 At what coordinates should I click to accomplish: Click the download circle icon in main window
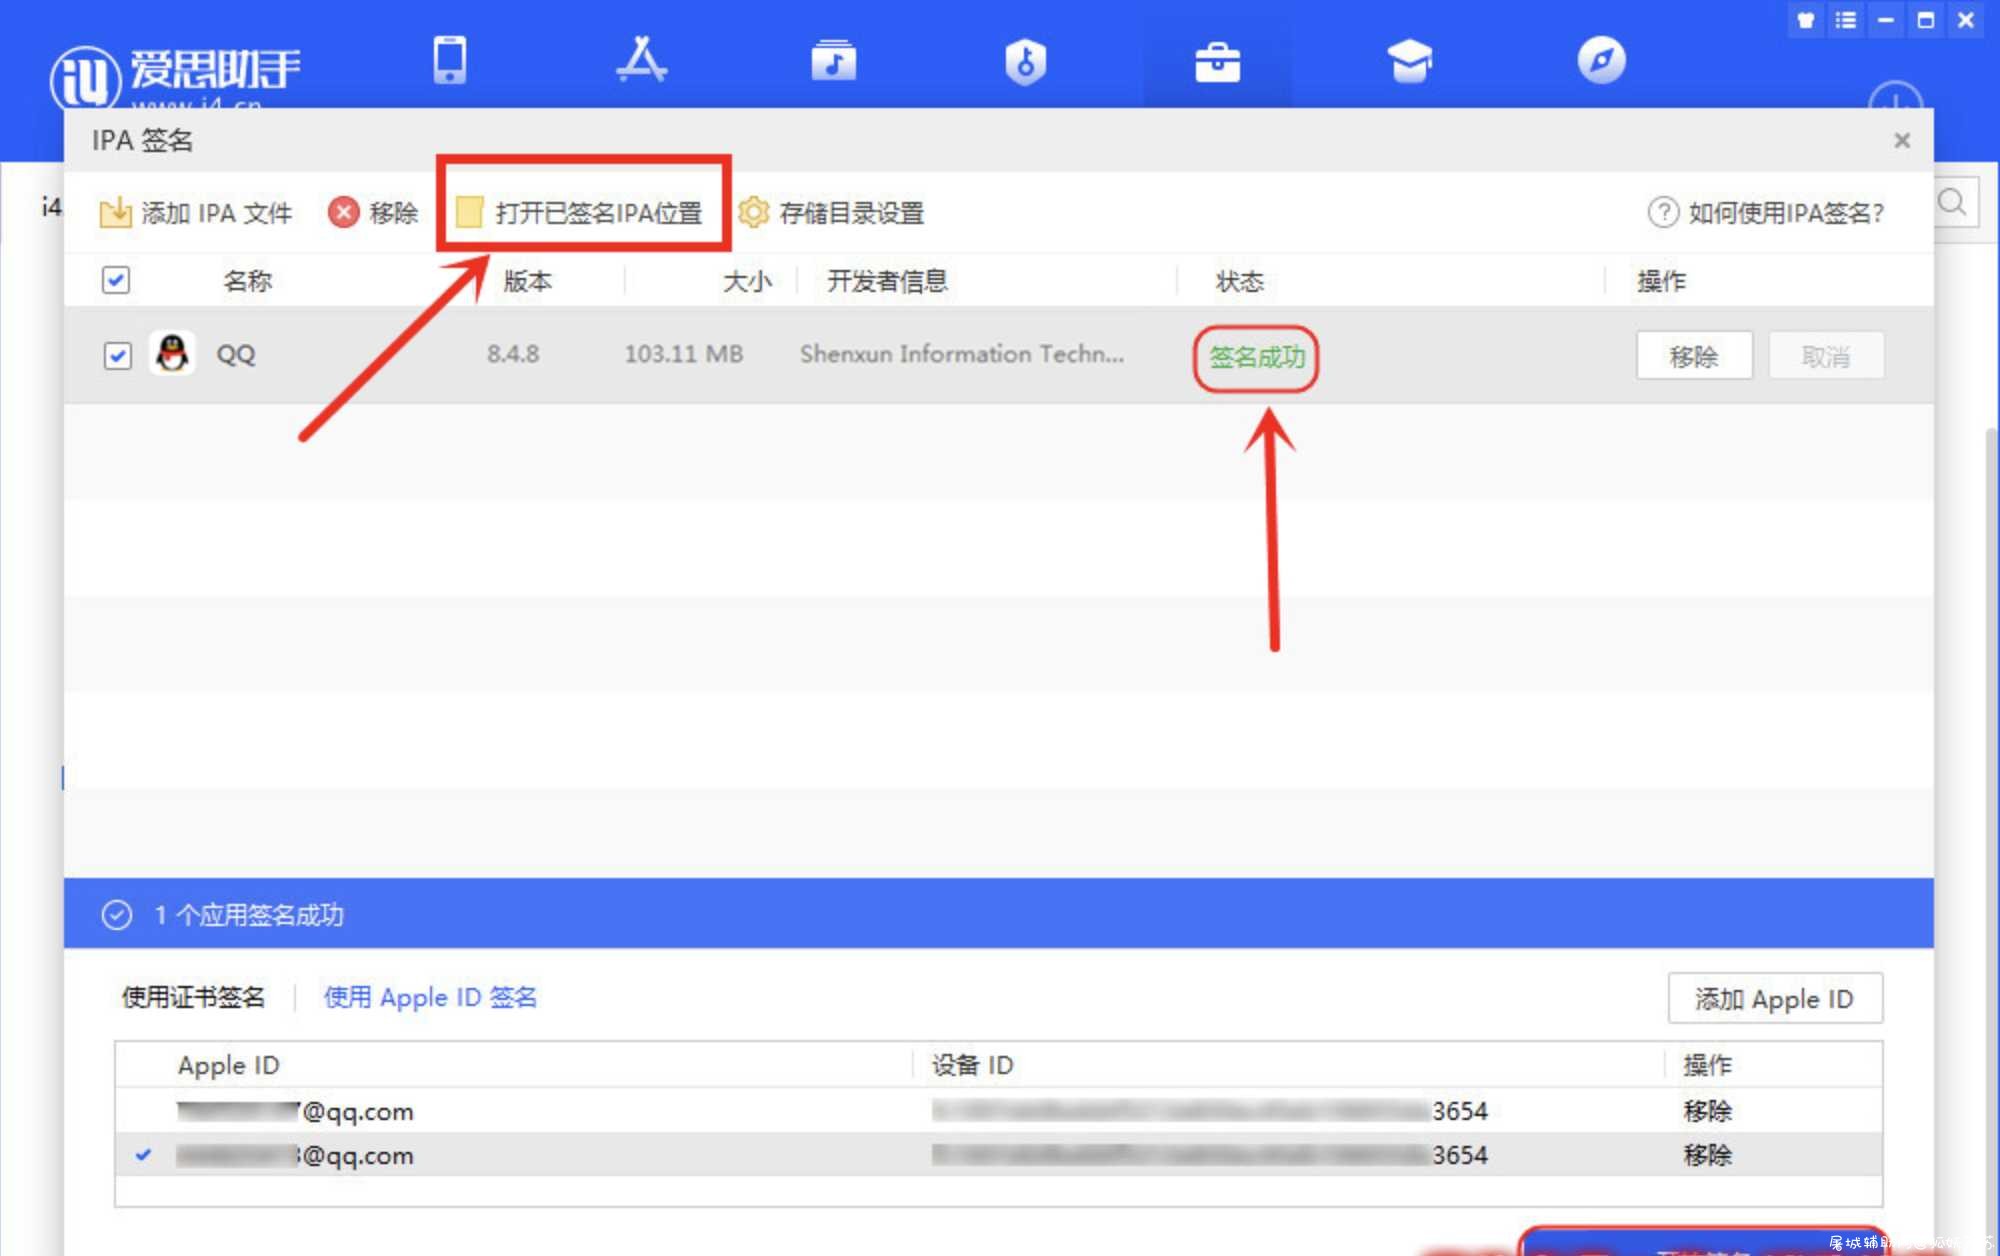point(1896,97)
